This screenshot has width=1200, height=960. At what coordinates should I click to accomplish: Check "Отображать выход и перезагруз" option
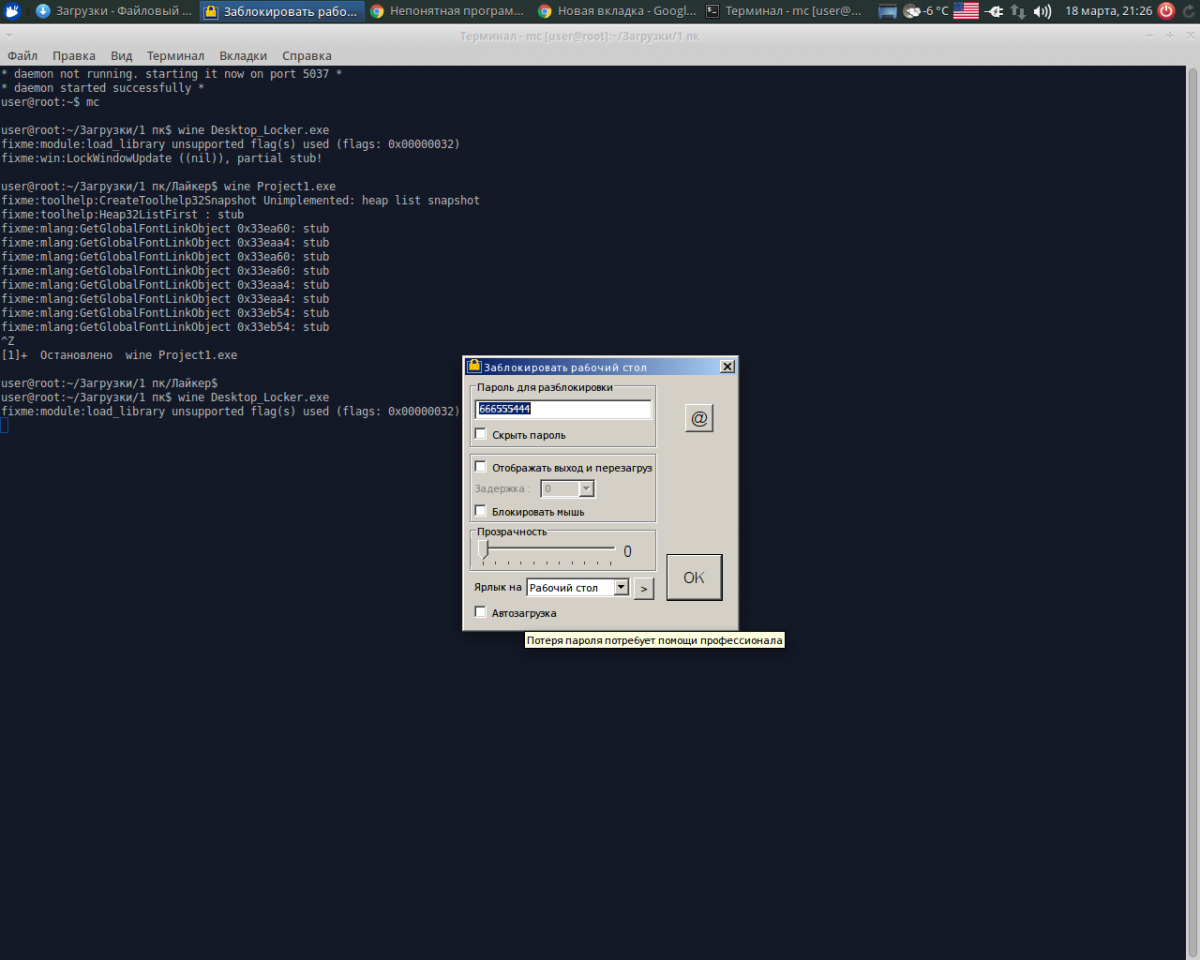[x=481, y=467]
